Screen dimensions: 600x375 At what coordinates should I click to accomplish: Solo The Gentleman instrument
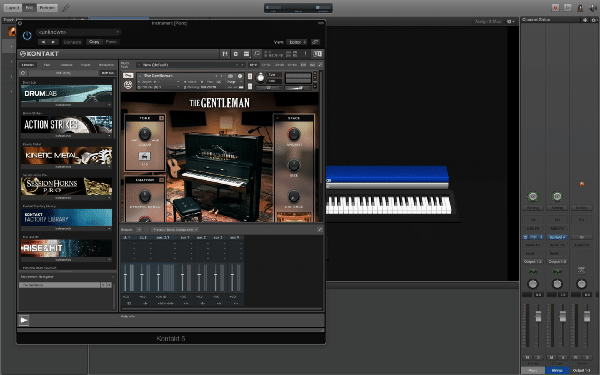250,76
